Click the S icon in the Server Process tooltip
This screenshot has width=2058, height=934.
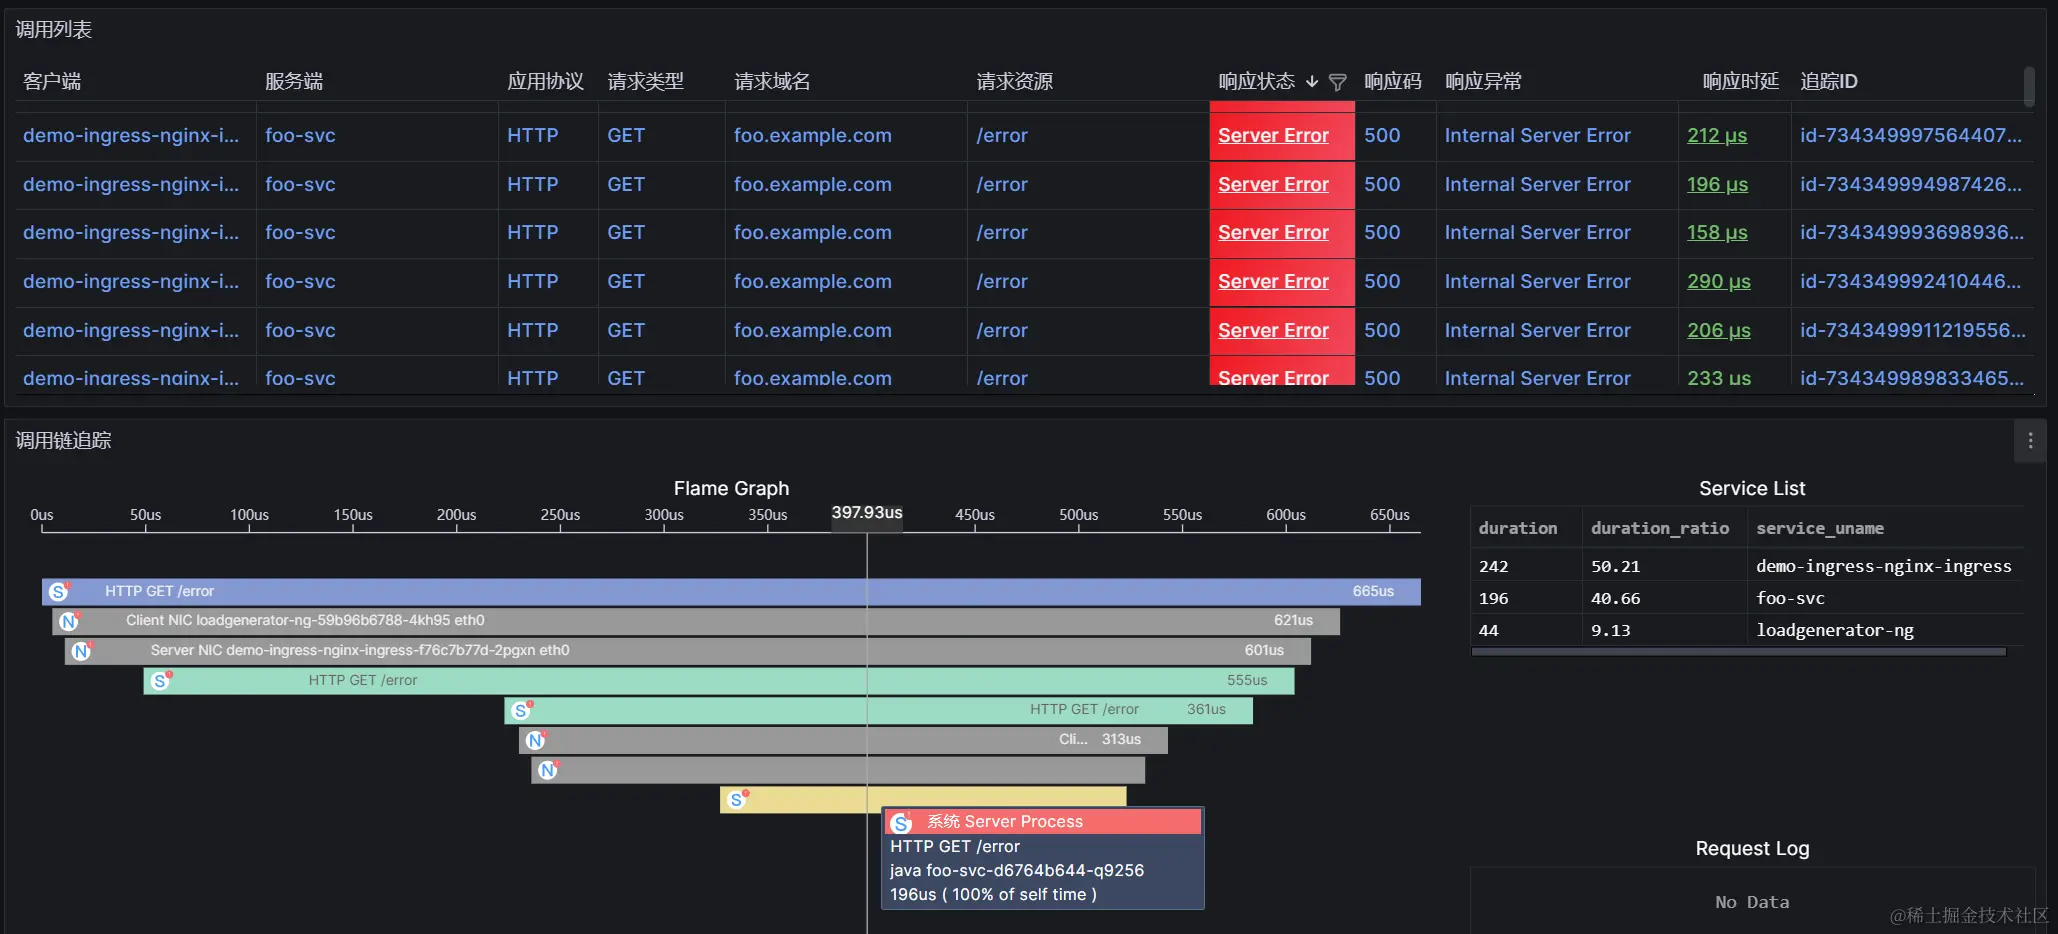pyautogui.click(x=900, y=821)
